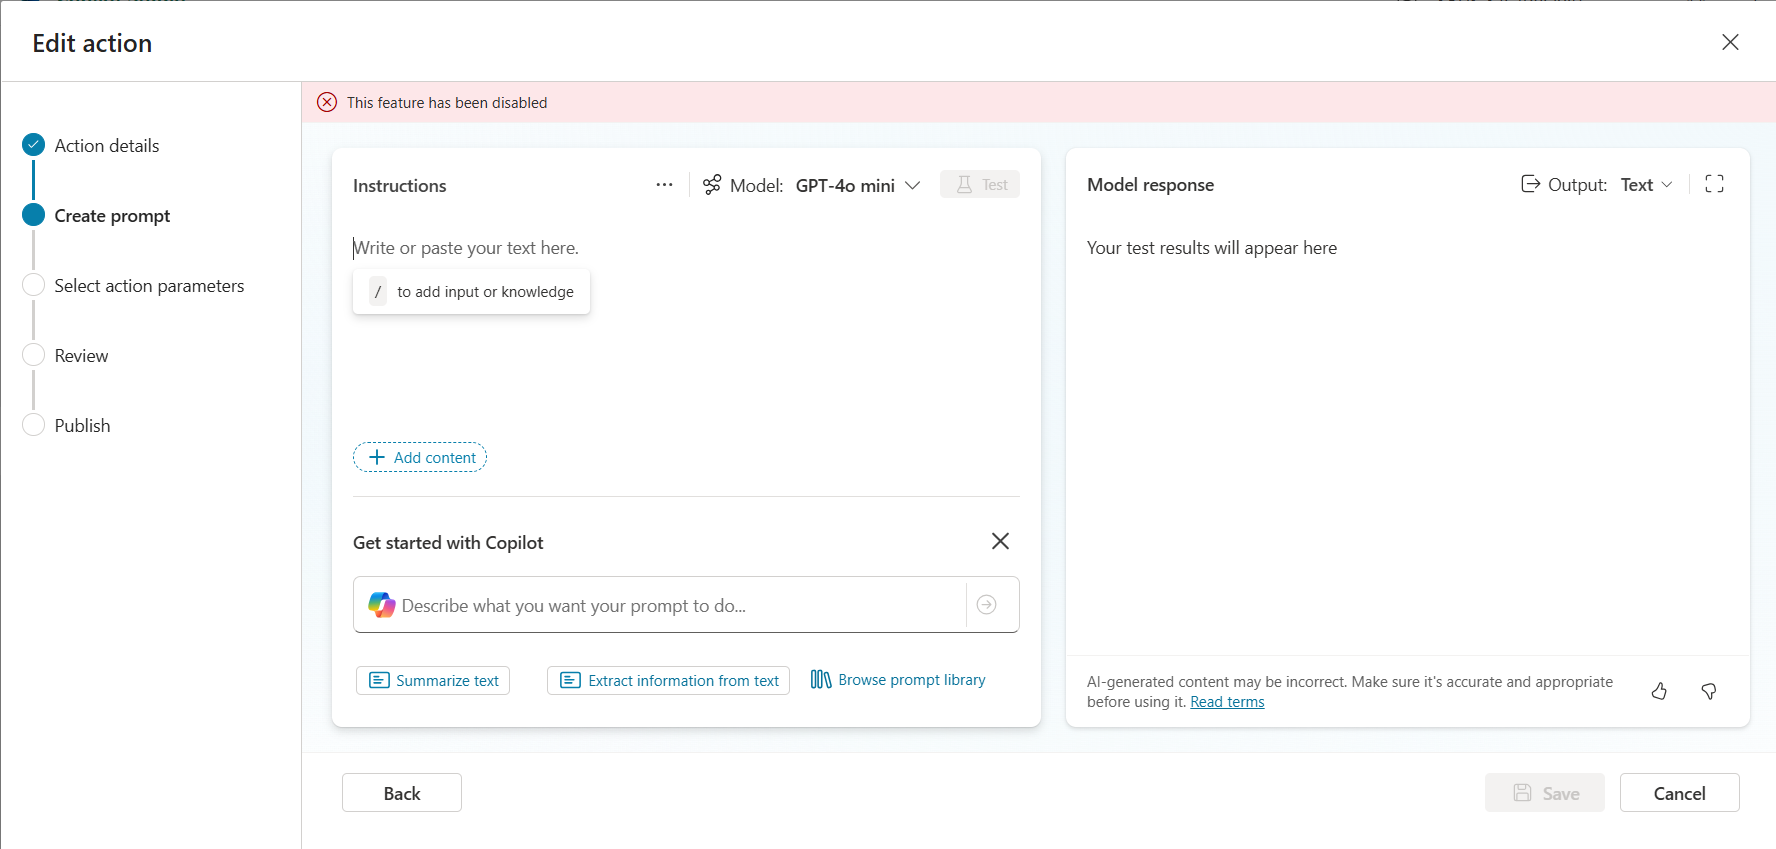Image resolution: width=1776 pixels, height=849 pixels.
Task: Click 'Your test results will appear here'
Action: (1212, 248)
